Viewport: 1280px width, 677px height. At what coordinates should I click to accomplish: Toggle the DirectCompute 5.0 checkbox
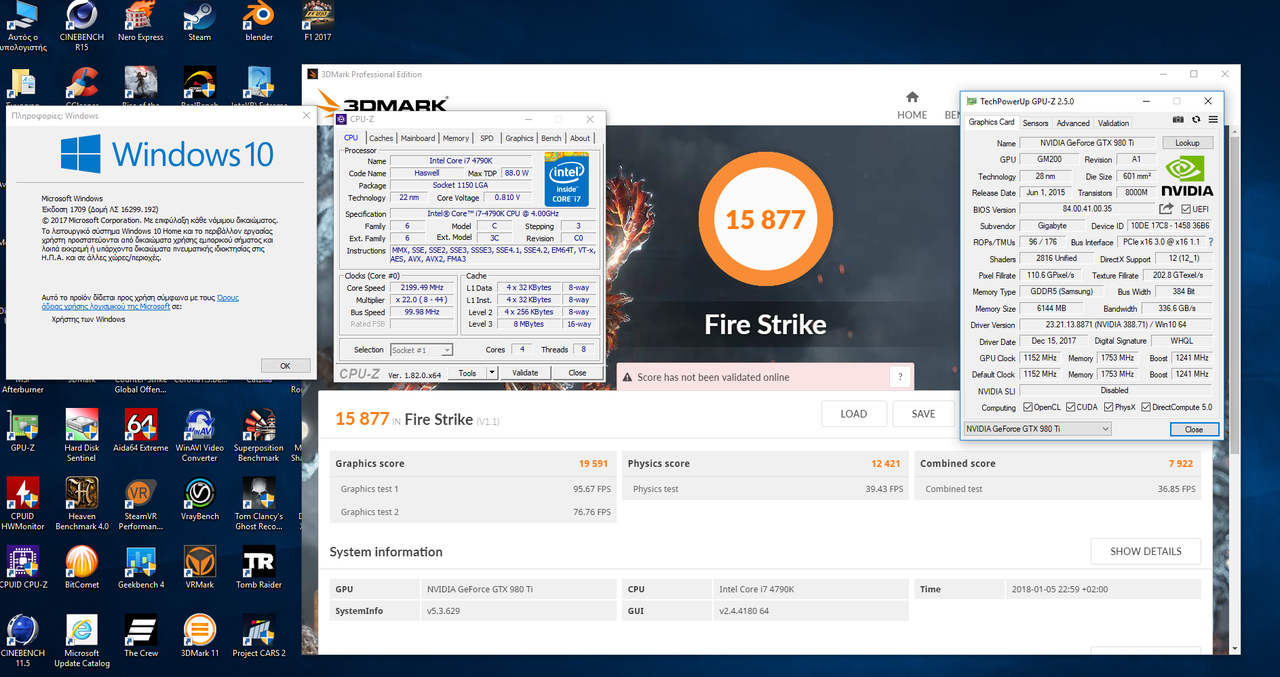[1144, 407]
